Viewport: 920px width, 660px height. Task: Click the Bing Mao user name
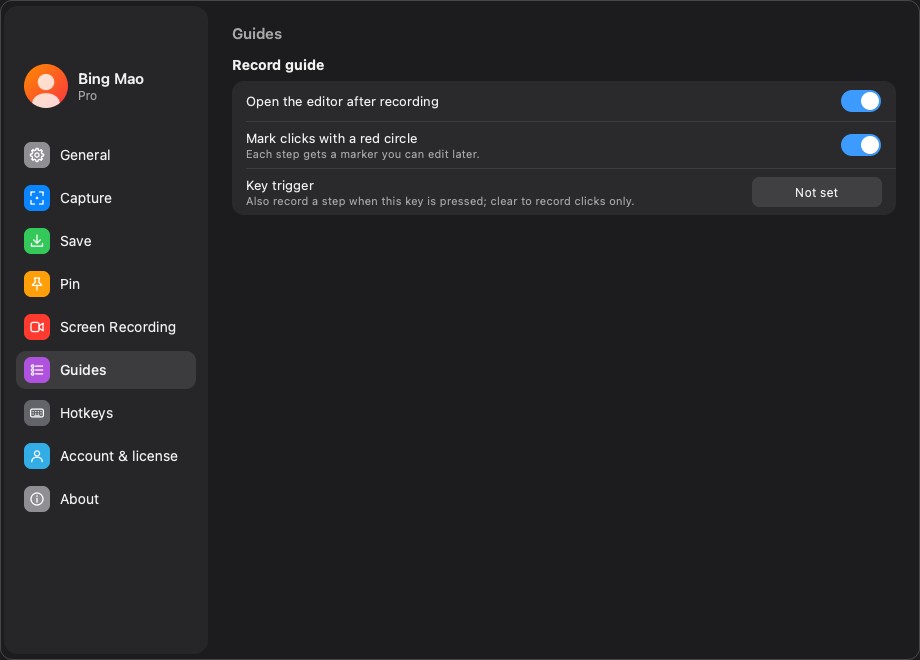click(111, 79)
